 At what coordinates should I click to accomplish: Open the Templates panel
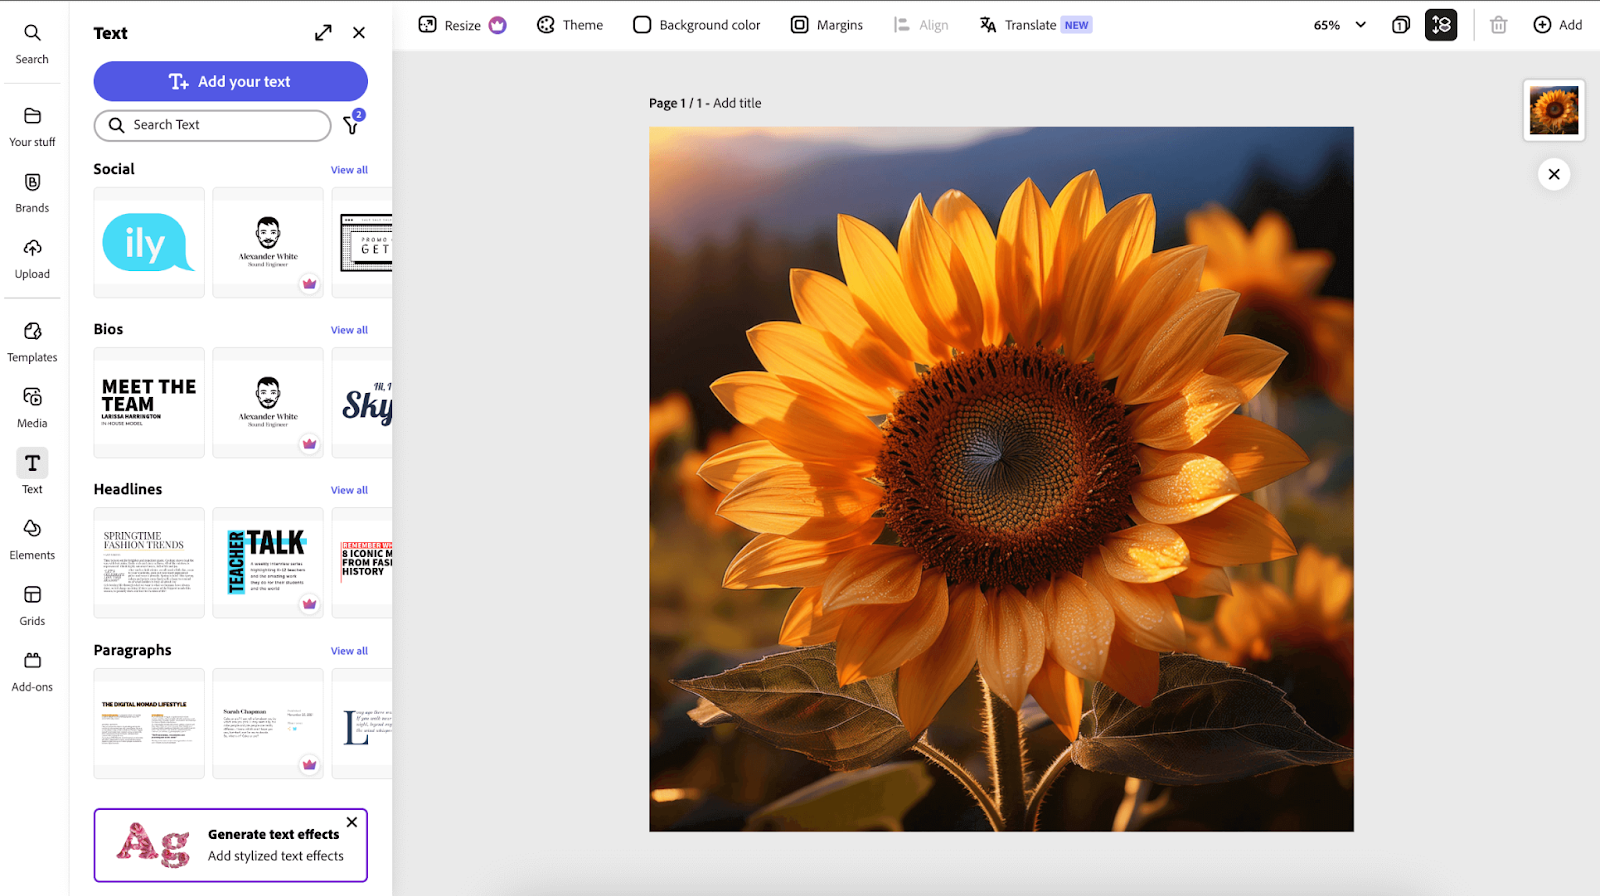pyautogui.click(x=32, y=341)
